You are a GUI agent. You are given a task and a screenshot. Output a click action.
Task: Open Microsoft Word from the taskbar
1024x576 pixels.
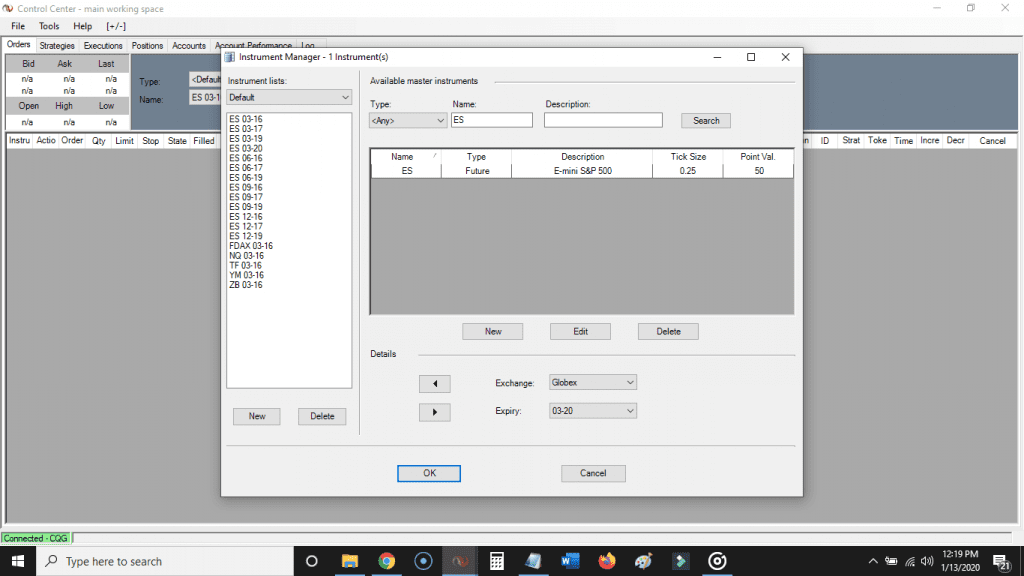(570, 561)
